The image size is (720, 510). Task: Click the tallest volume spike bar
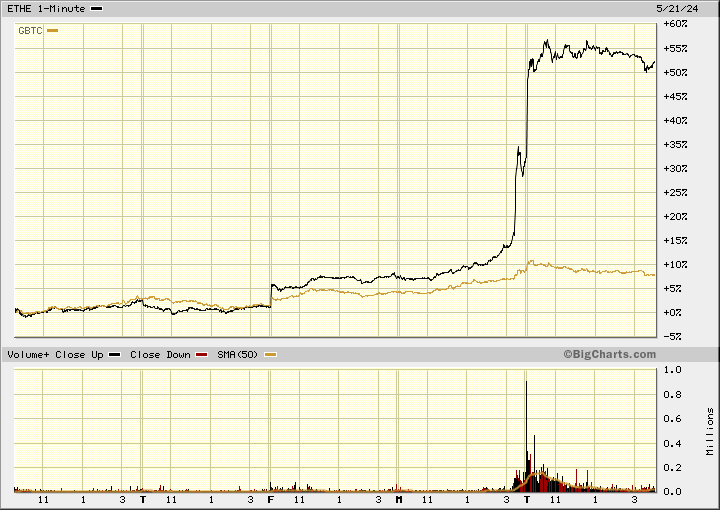click(x=526, y=436)
